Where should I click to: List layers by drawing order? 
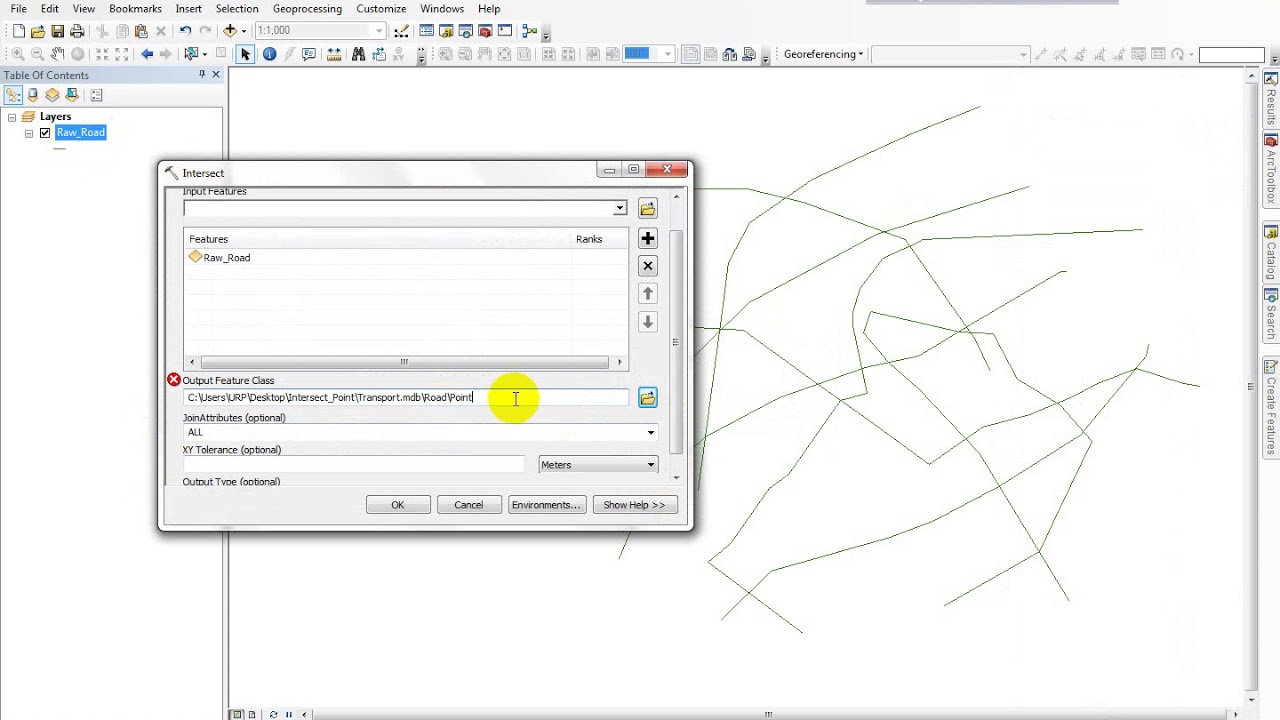pos(13,95)
